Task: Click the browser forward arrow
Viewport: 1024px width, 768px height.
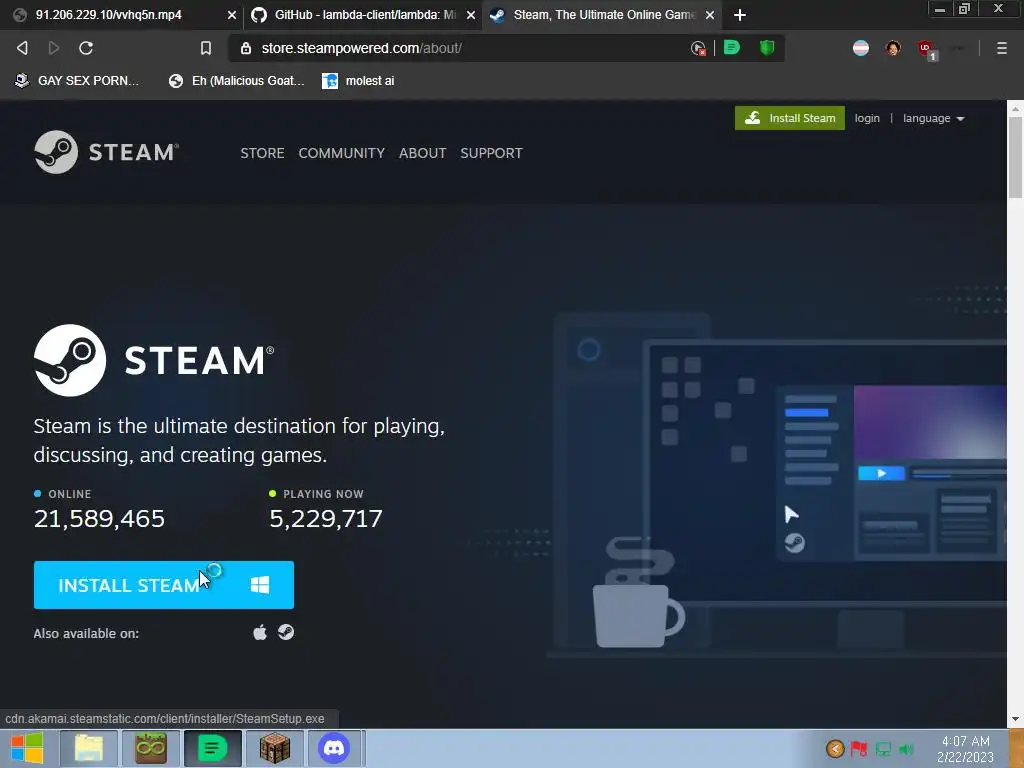Action: click(54, 48)
